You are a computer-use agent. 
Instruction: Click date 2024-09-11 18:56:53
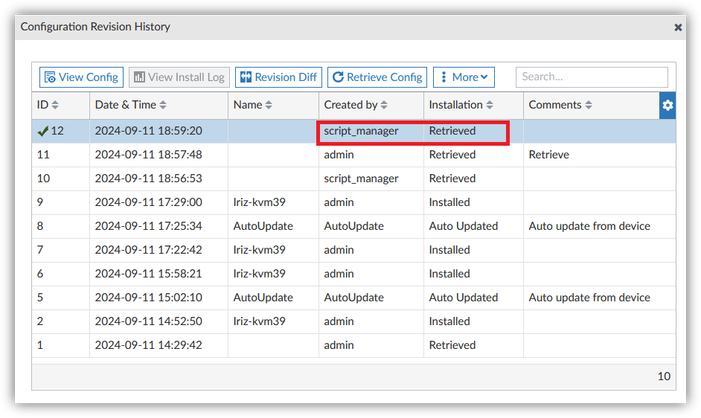(148, 178)
